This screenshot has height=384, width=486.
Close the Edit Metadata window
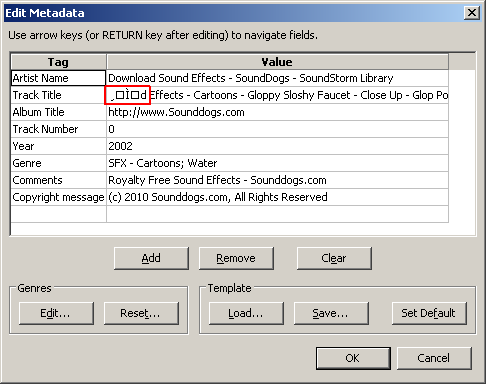click(472, 13)
